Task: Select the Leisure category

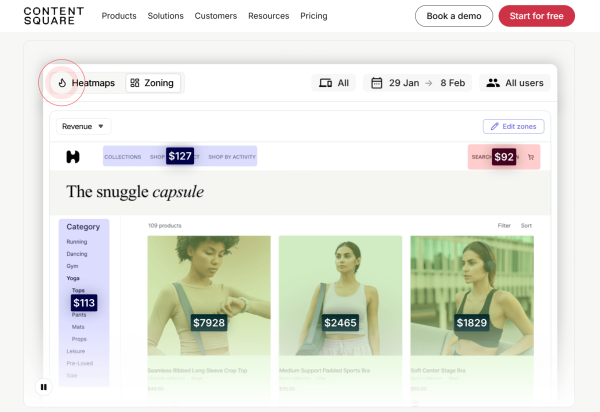Action: [x=76, y=351]
